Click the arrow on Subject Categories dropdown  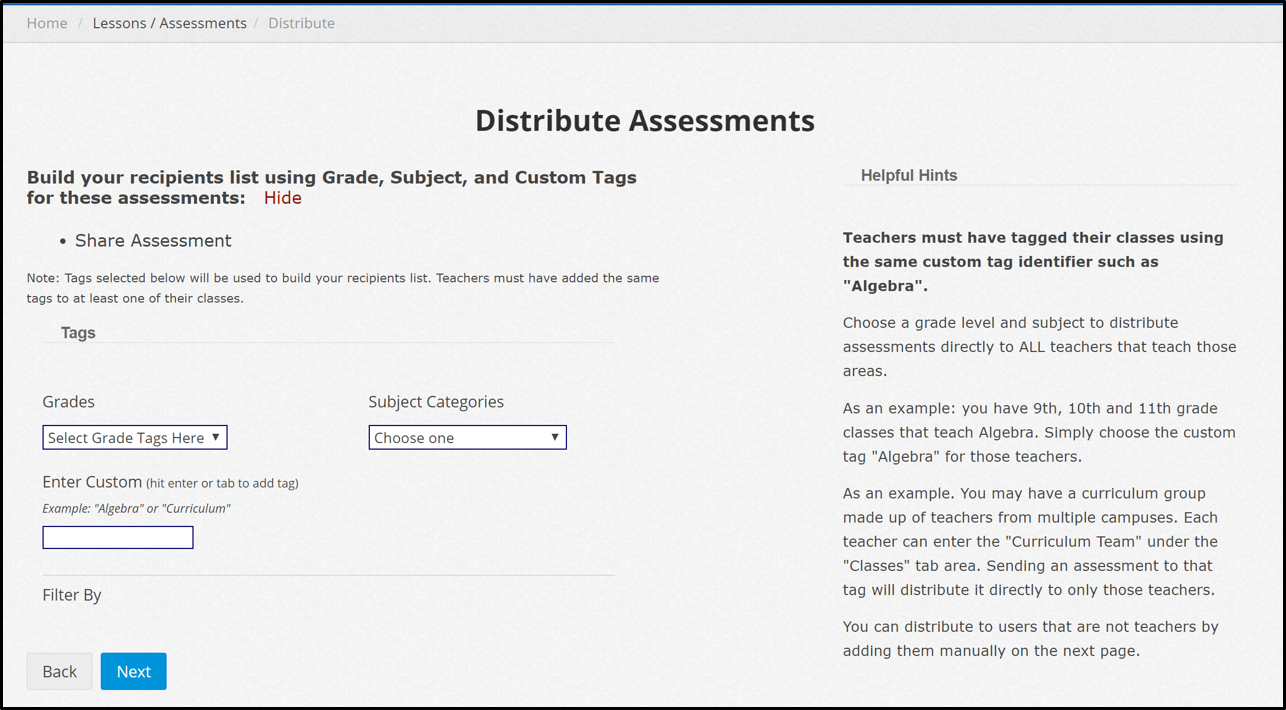[x=555, y=438]
